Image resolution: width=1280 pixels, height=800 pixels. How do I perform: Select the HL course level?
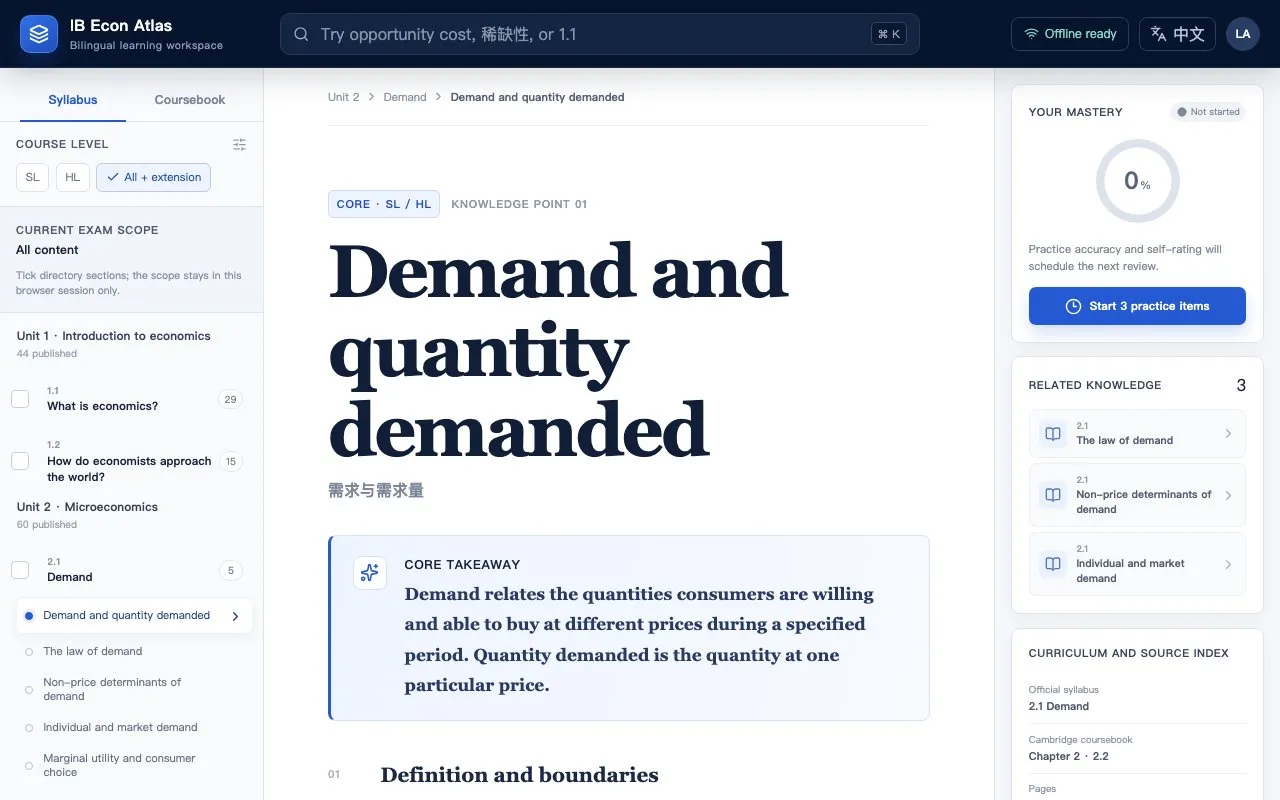coord(72,177)
